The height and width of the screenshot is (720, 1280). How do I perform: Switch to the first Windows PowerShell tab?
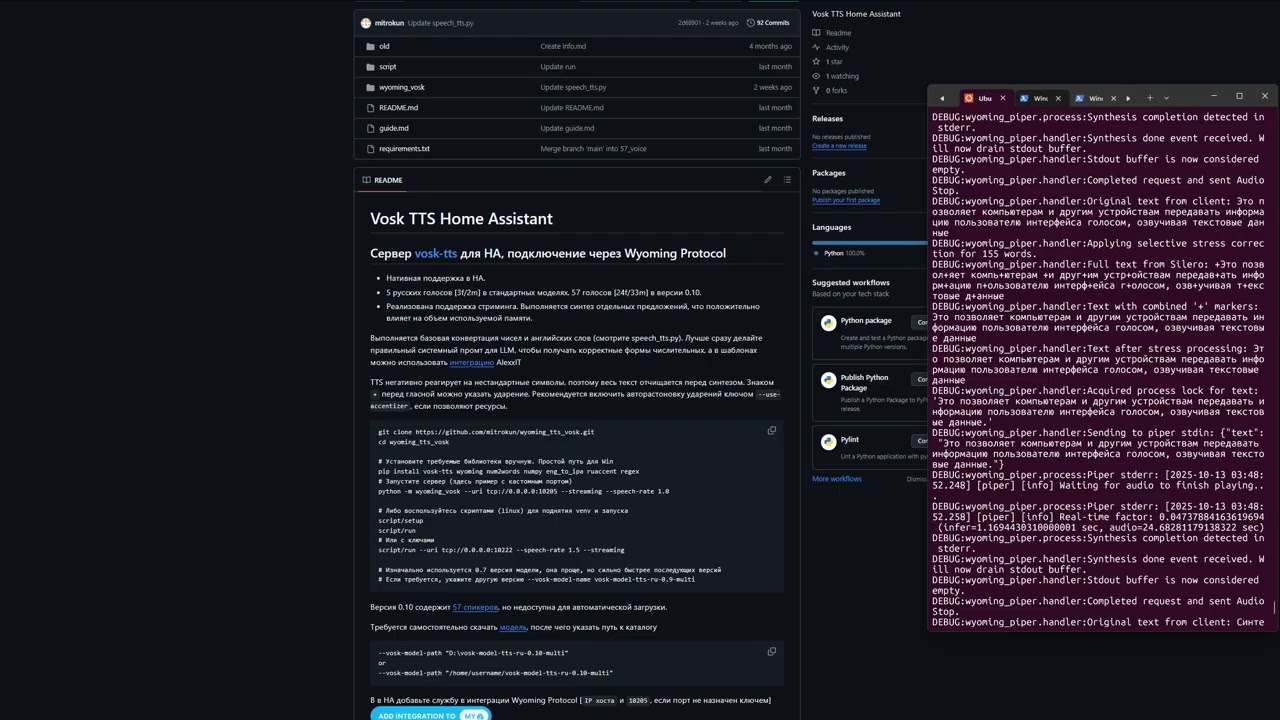pos(1041,98)
